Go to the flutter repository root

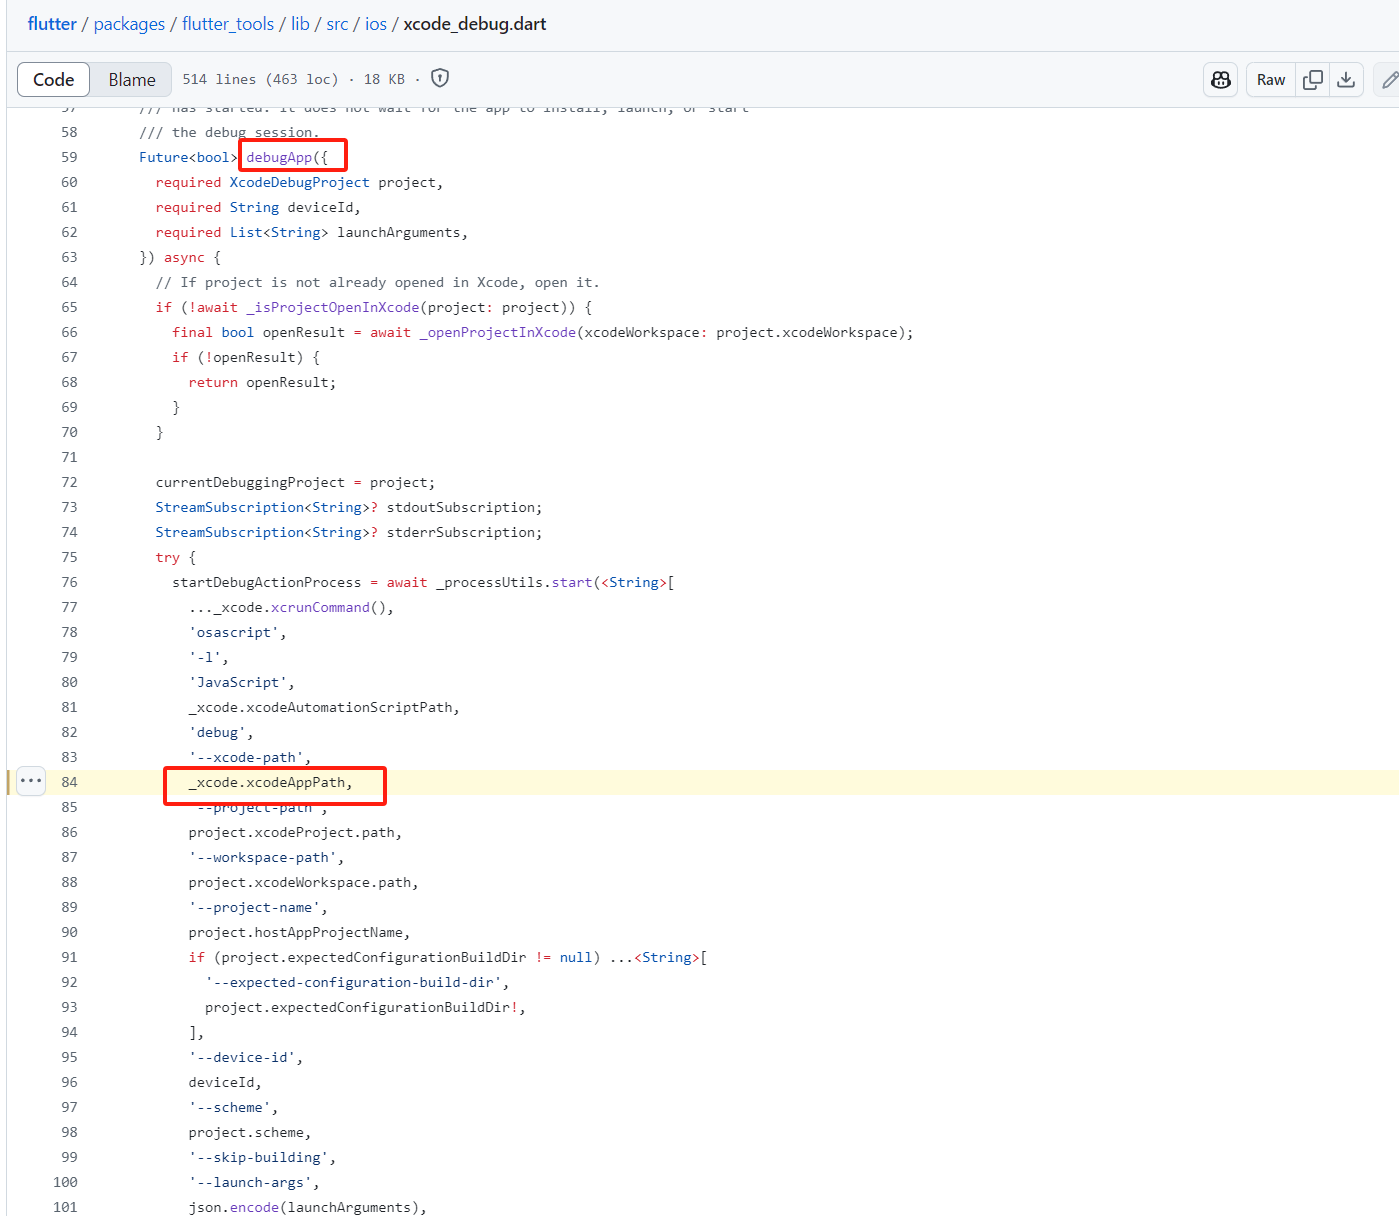coord(52,24)
